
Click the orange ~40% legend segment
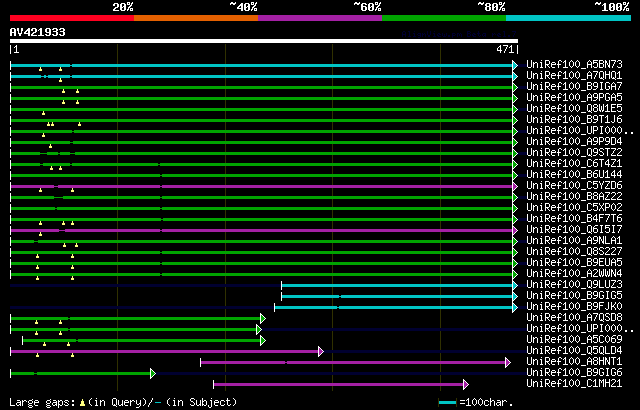pos(196,18)
